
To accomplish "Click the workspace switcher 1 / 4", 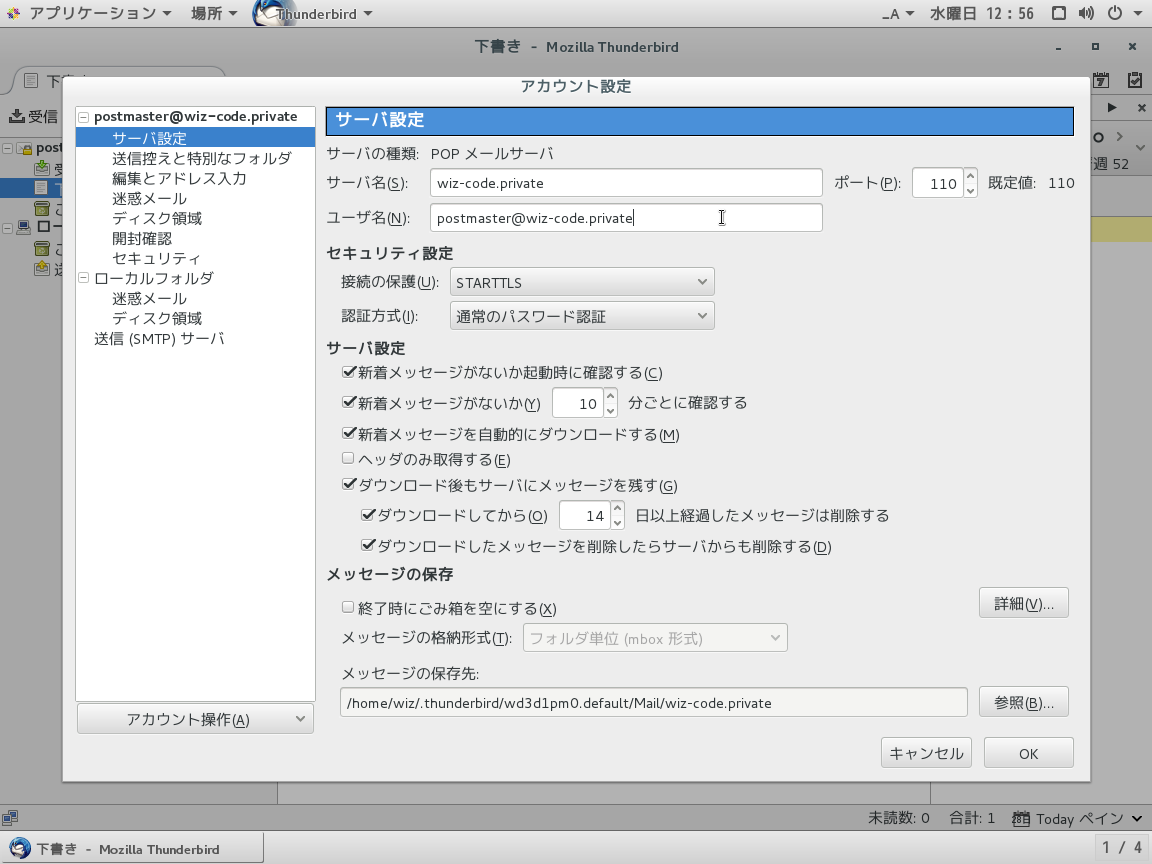I will (x=1121, y=849).
